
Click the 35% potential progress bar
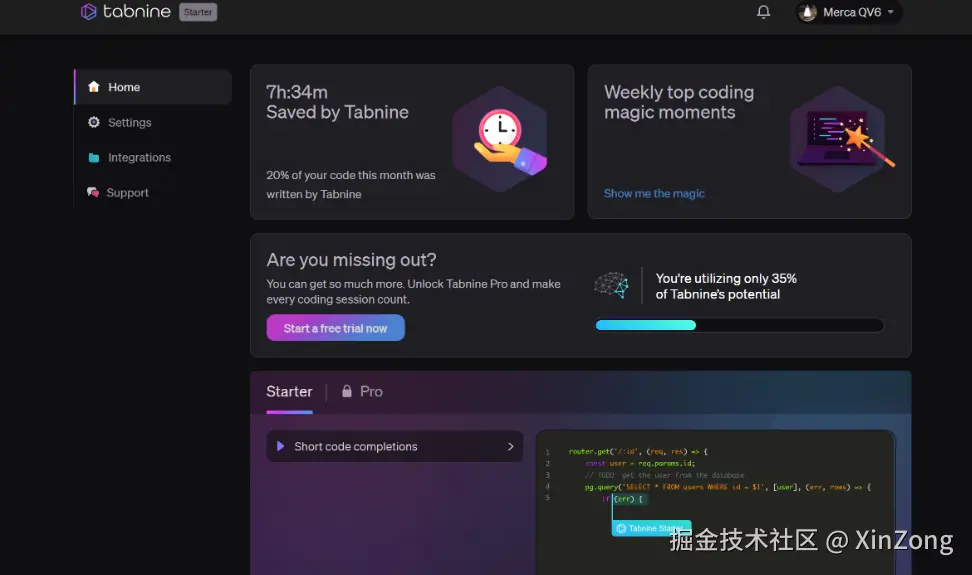[x=739, y=325]
